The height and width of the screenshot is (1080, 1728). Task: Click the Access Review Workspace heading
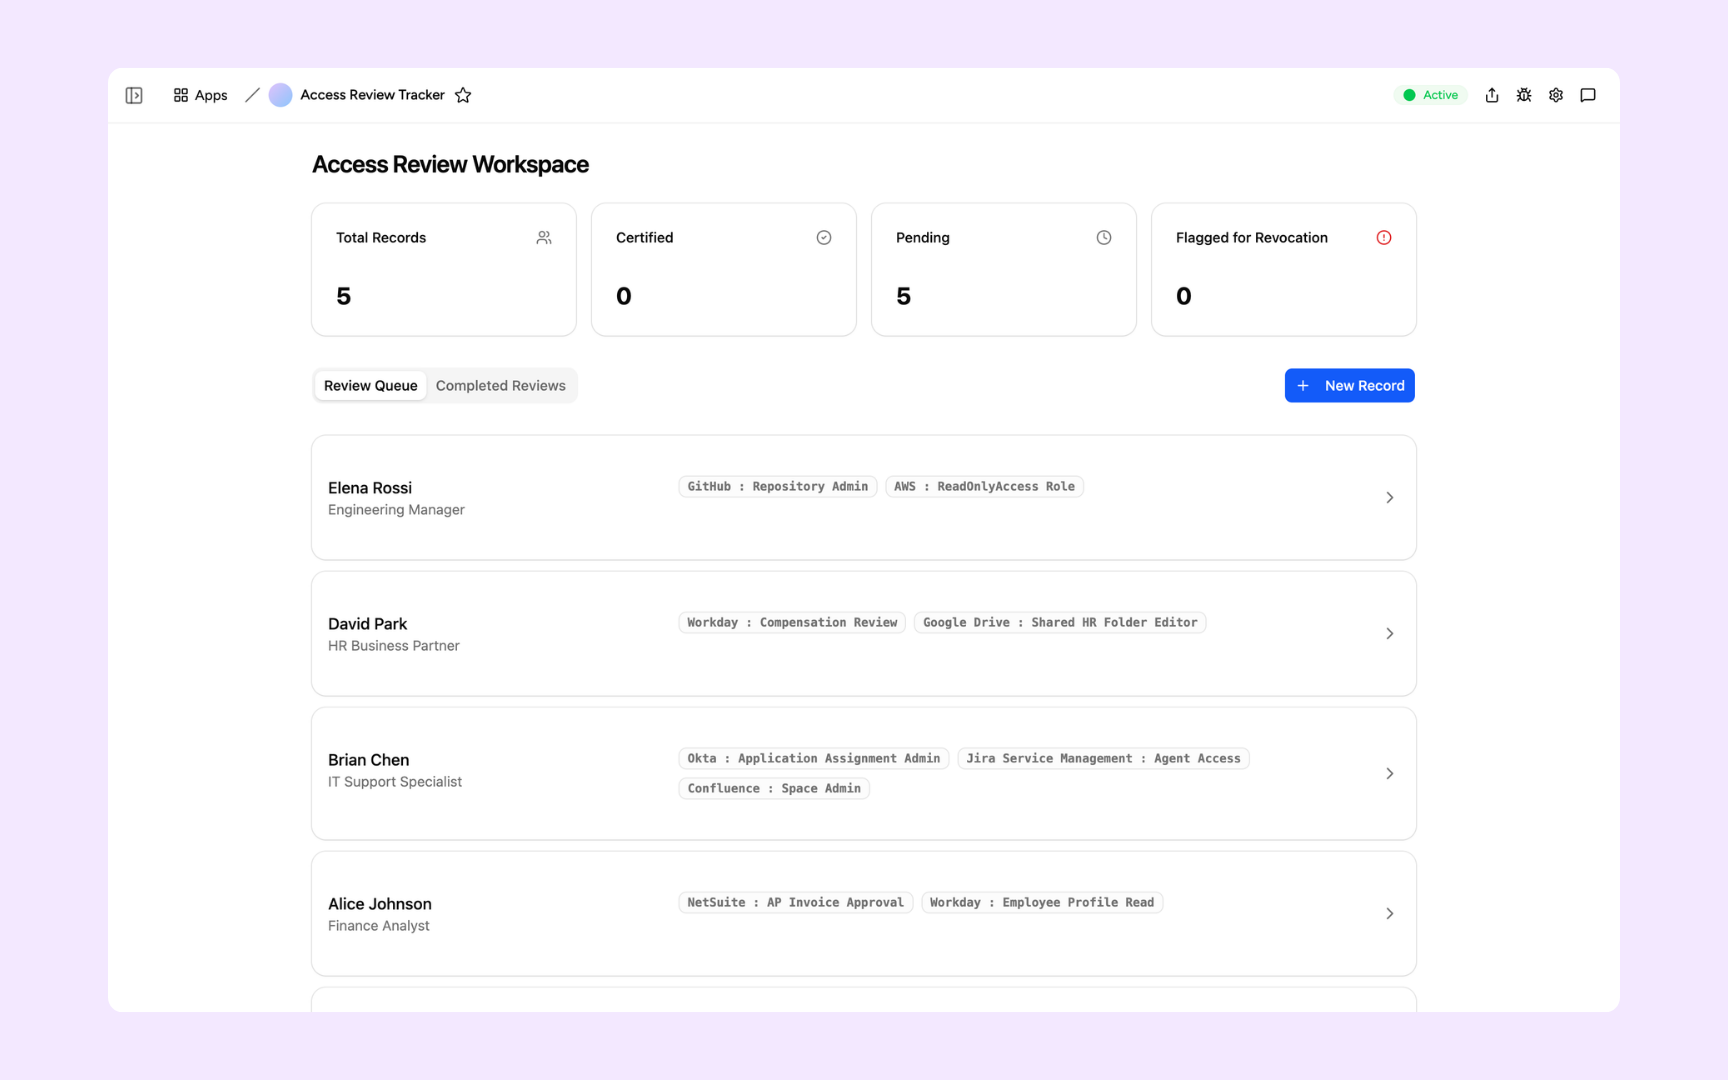tap(450, 165)
